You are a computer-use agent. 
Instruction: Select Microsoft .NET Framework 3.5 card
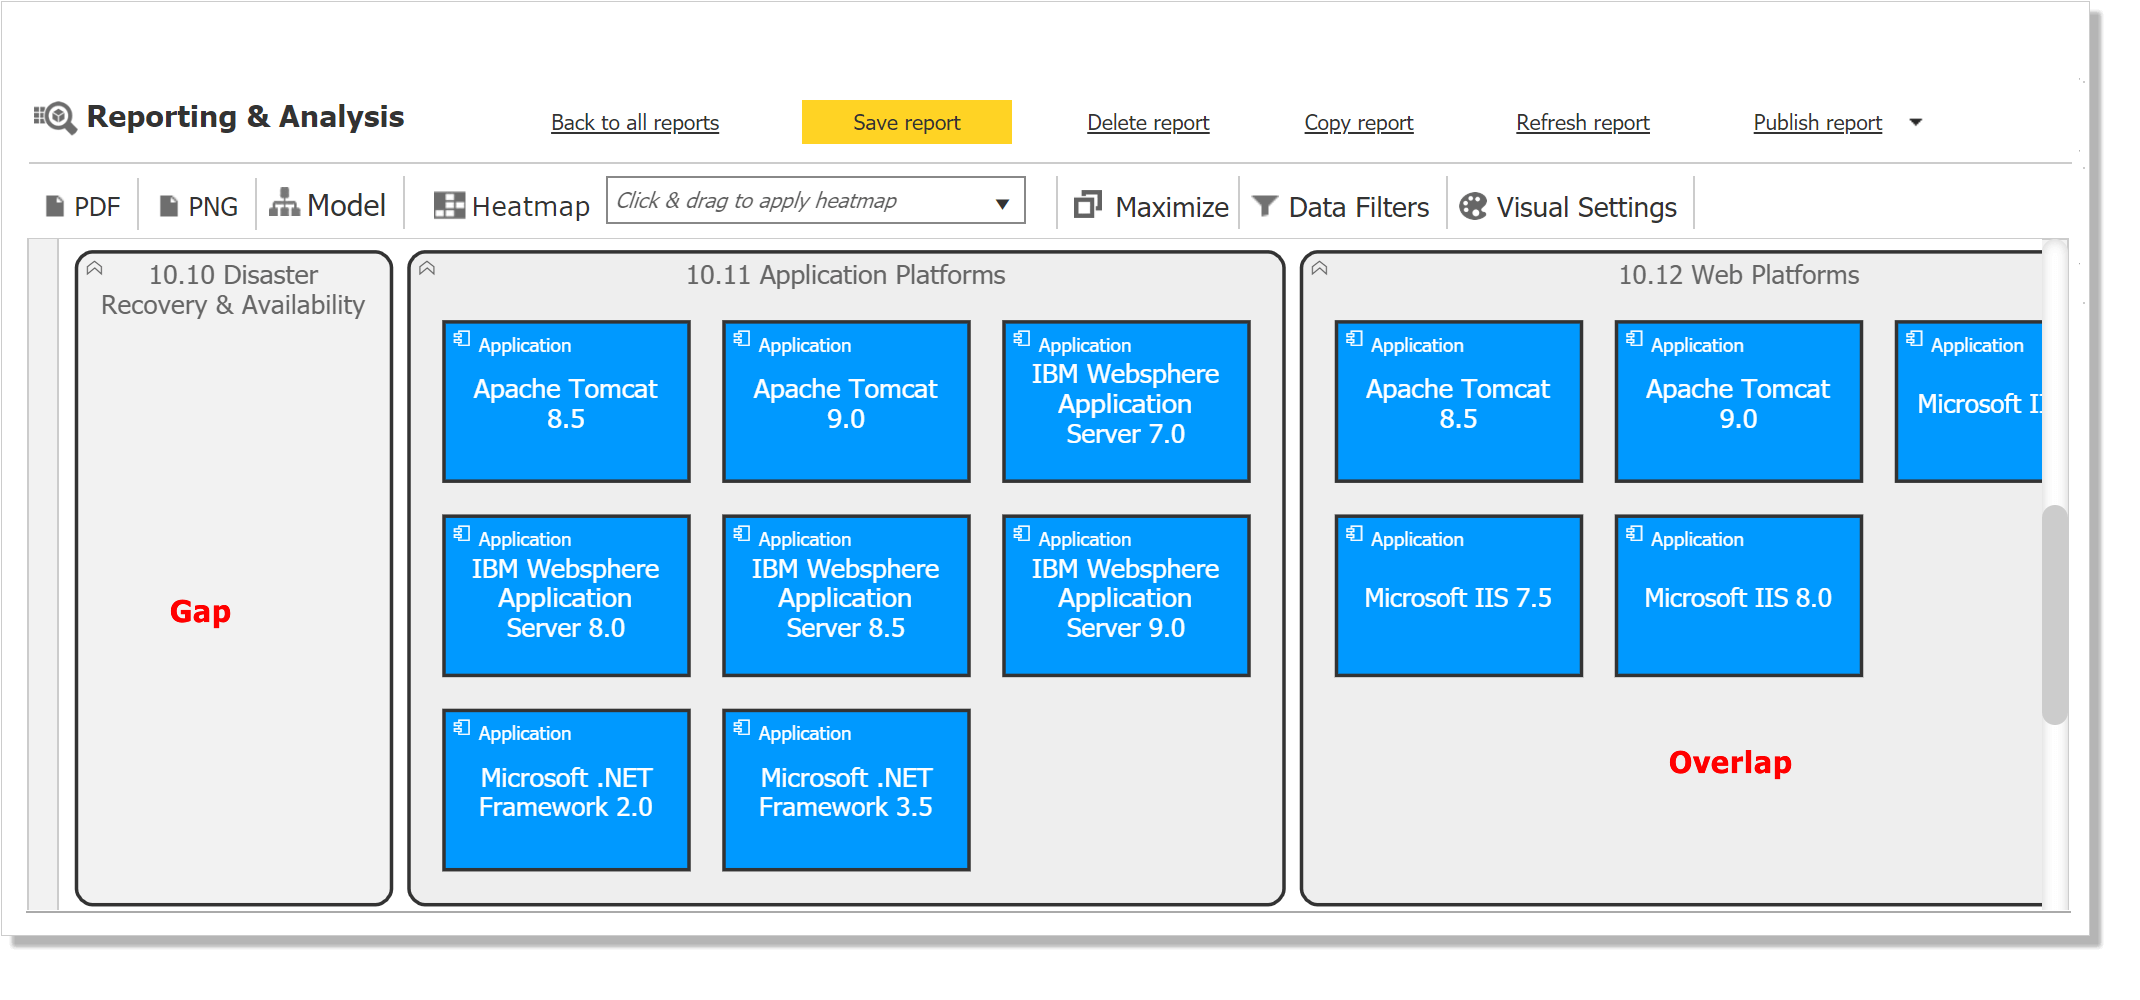[846, 790]
